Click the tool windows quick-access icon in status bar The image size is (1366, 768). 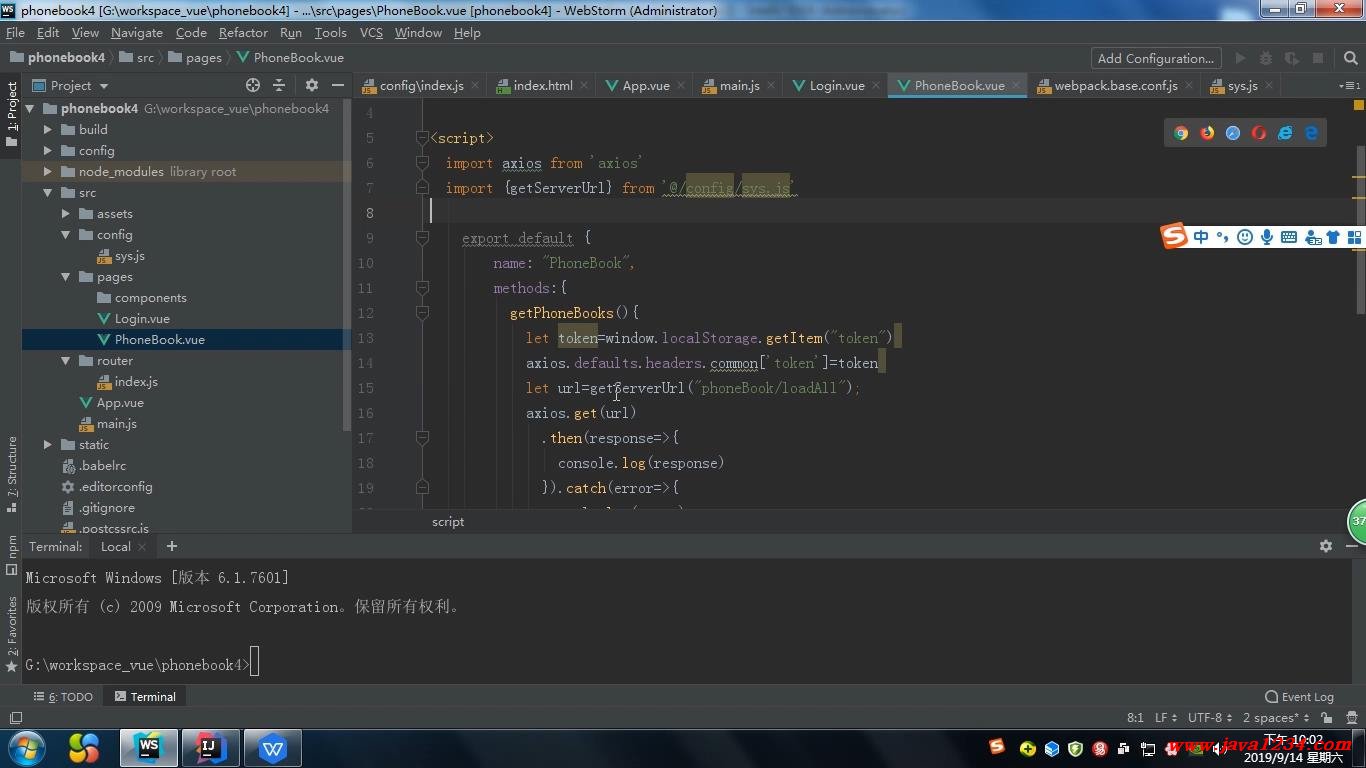[x=15, y=718]
